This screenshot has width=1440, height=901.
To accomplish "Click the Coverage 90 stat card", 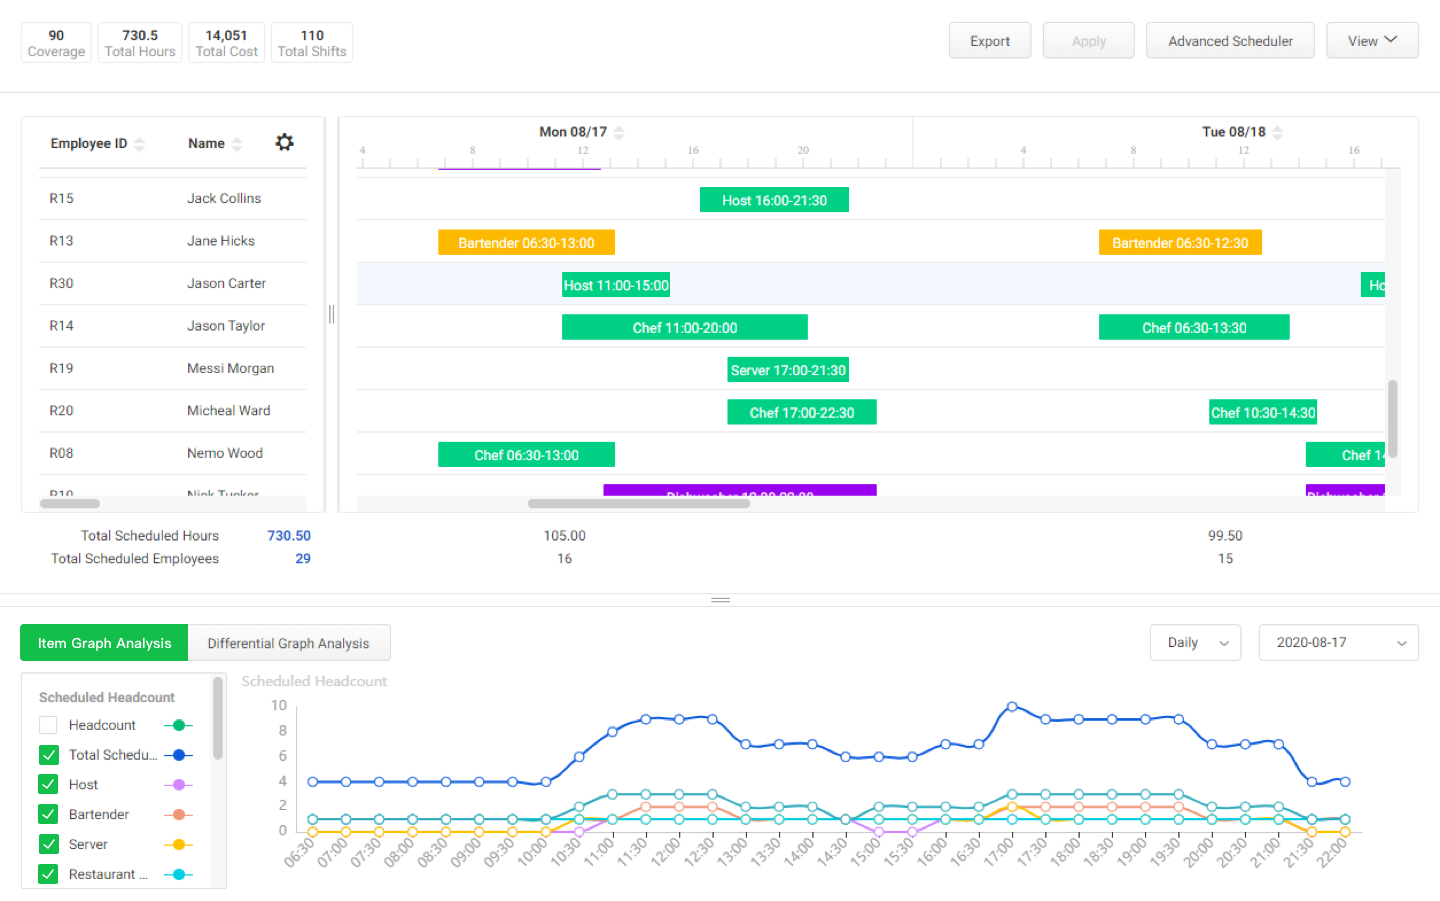I will (x=56, y=43).
